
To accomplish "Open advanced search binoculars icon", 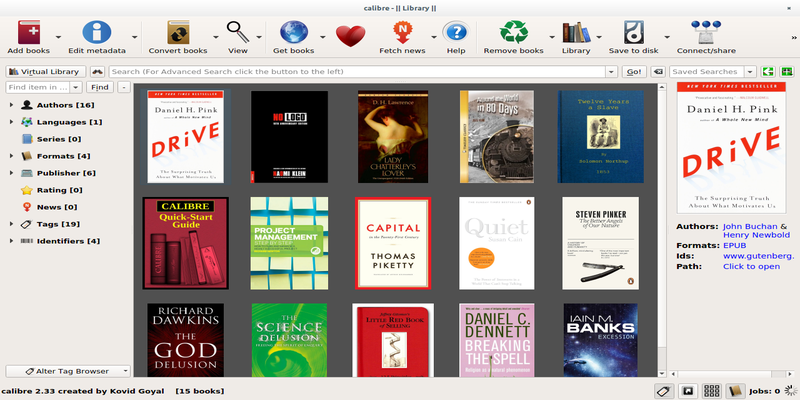I will point(97,71).
